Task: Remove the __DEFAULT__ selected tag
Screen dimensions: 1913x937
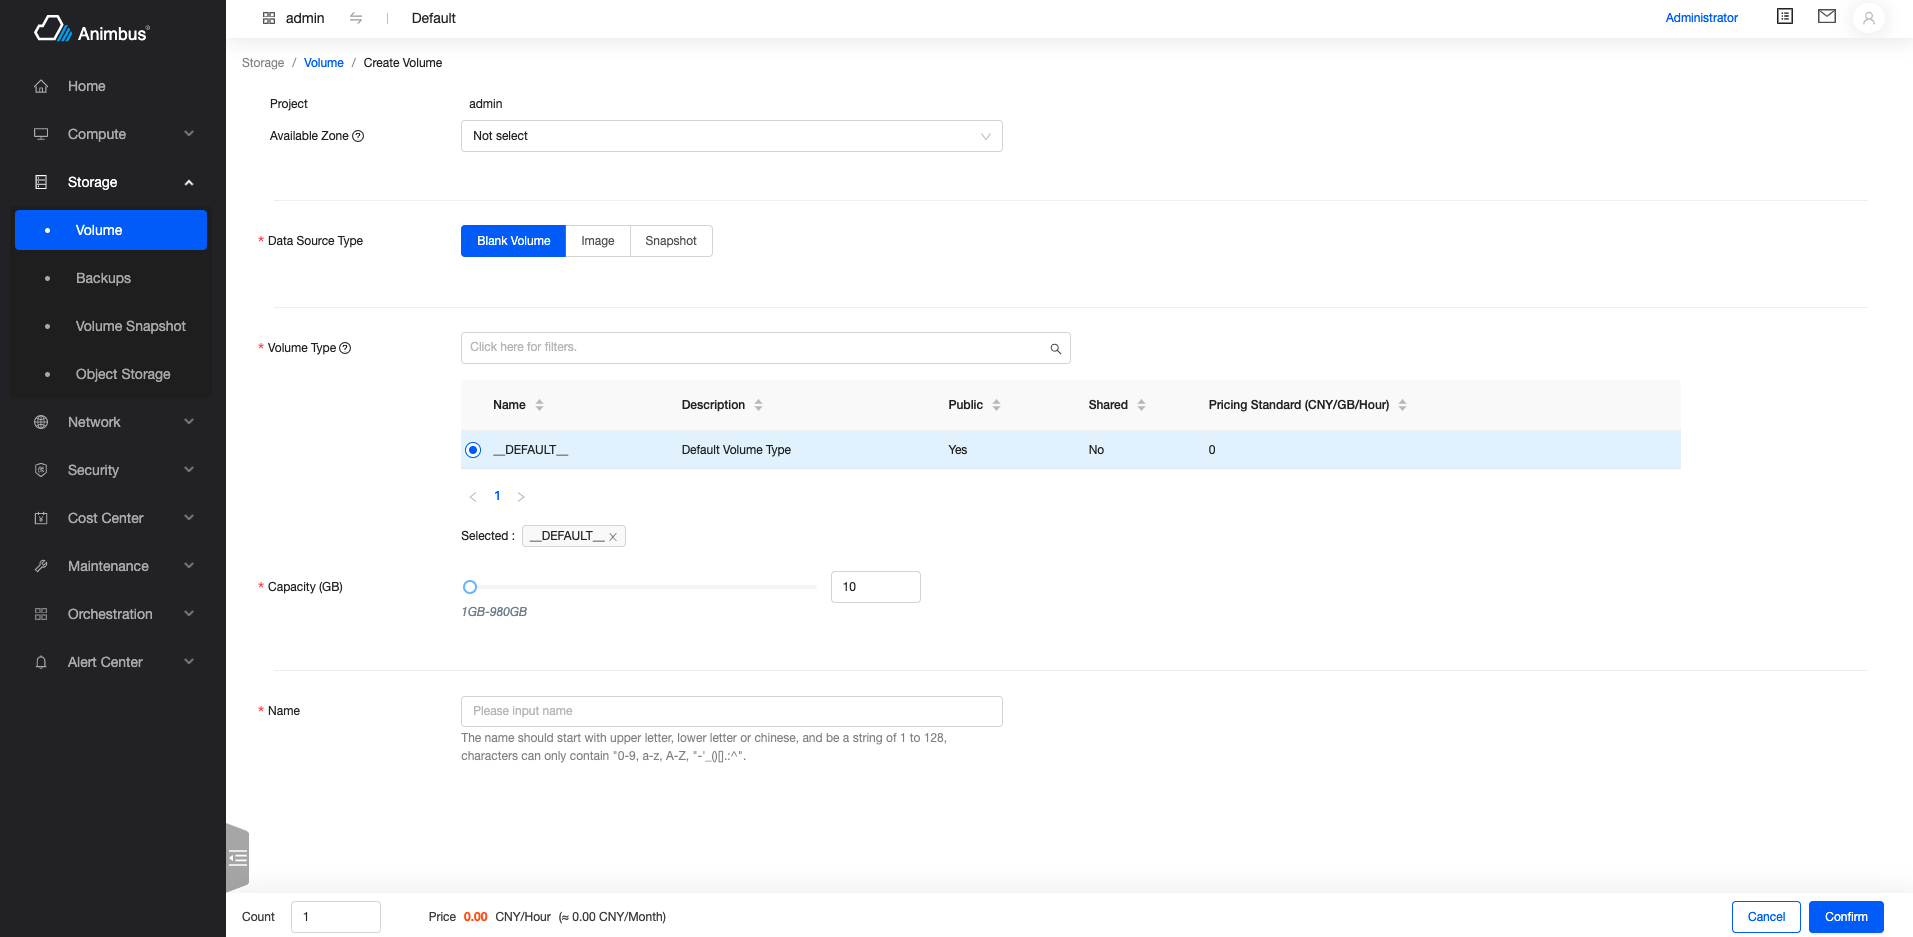Action: pyautogui.click(x=613, y=537)
